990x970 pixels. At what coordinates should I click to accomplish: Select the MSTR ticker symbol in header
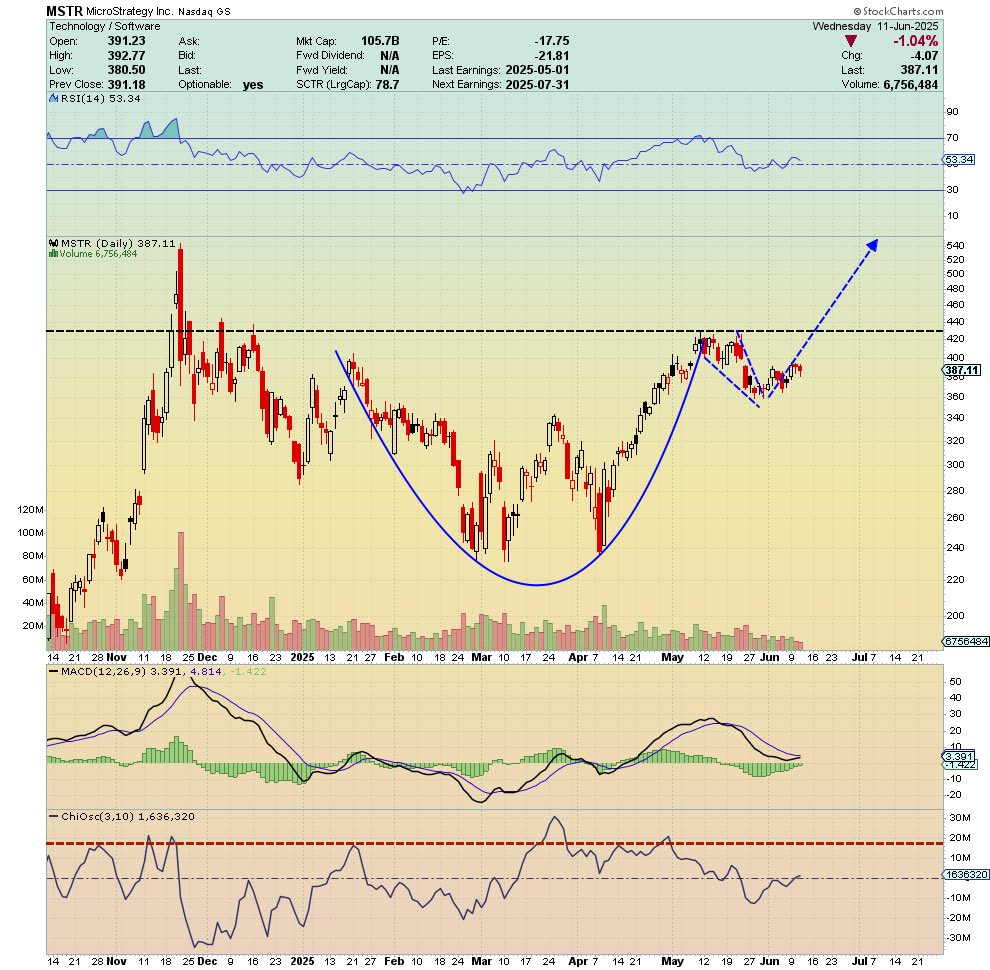pyautogui.click(x=64, y=9)
